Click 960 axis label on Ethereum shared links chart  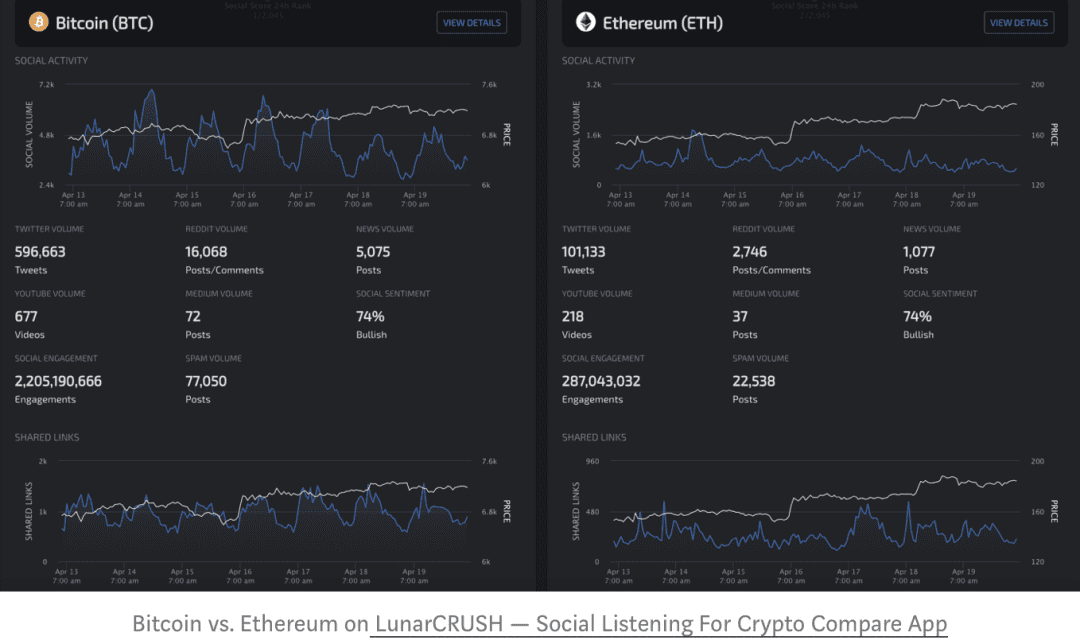592,461
